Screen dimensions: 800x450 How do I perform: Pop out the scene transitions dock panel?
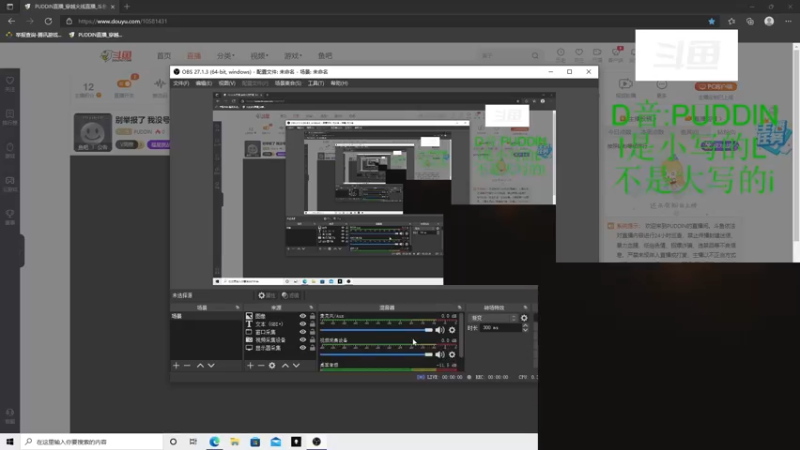525,308
